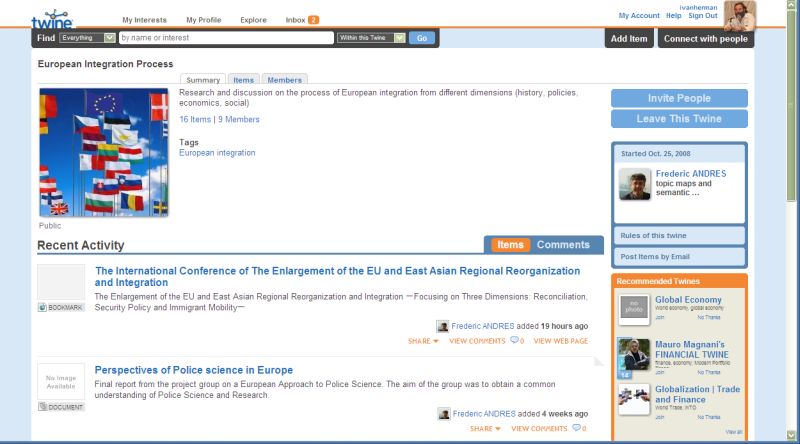Viewport: 800px width, 444px height.
Task: Toggle Recent Activity to Comments view
Action: tap(563, 245)
